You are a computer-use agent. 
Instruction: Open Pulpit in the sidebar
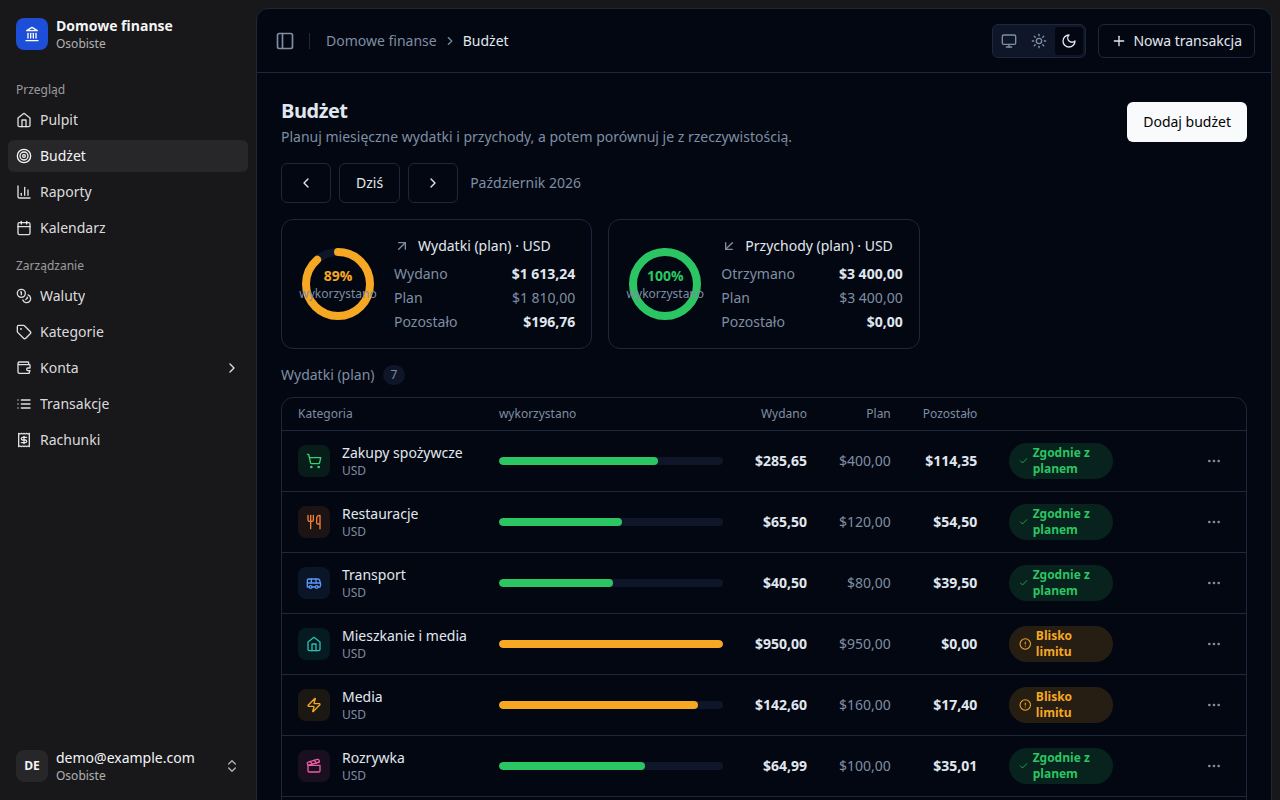[128, 120]
